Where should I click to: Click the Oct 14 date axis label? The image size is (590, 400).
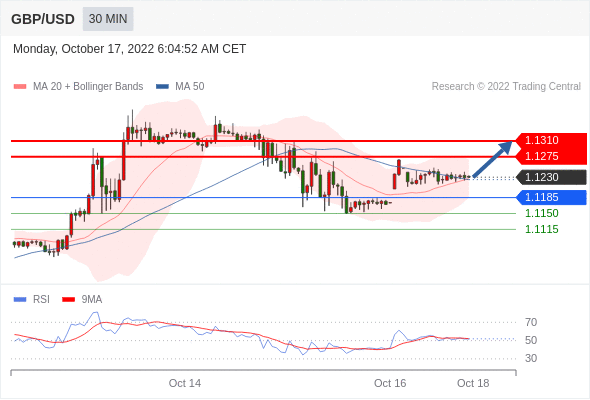tap(185, 383)
